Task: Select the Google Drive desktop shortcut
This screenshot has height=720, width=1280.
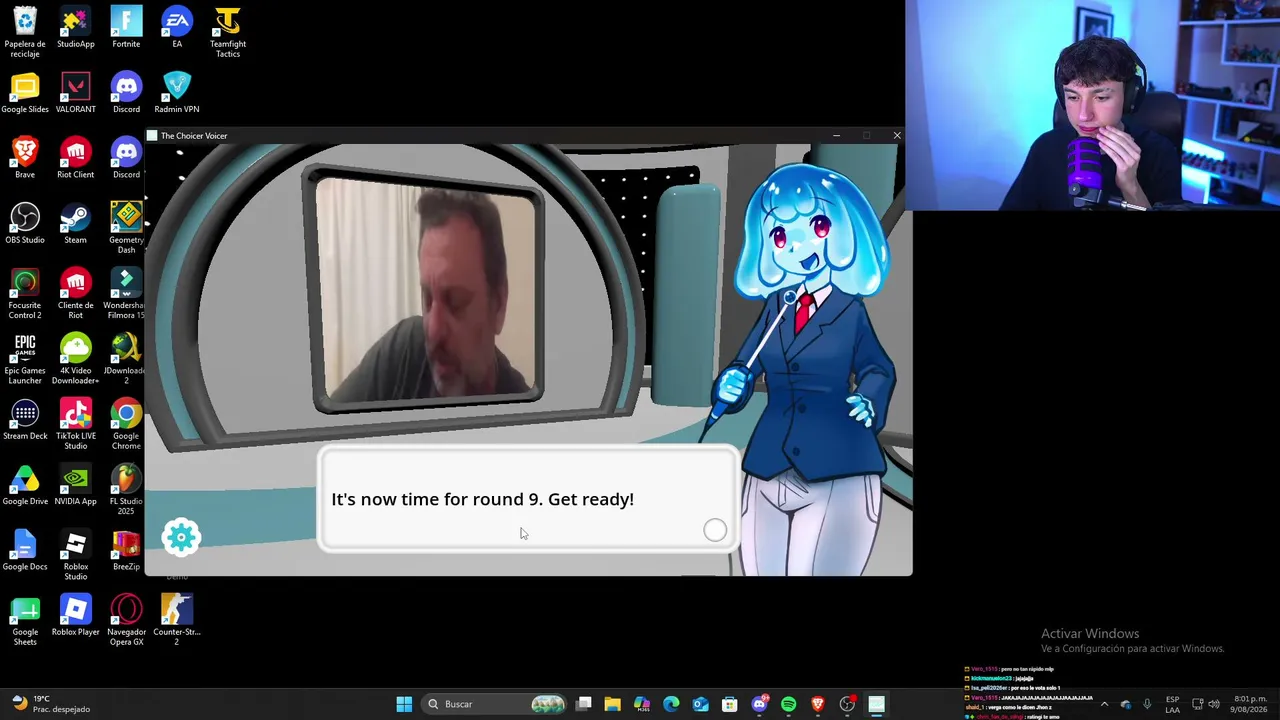Action: pyautogui.click(x=25, y=485)
